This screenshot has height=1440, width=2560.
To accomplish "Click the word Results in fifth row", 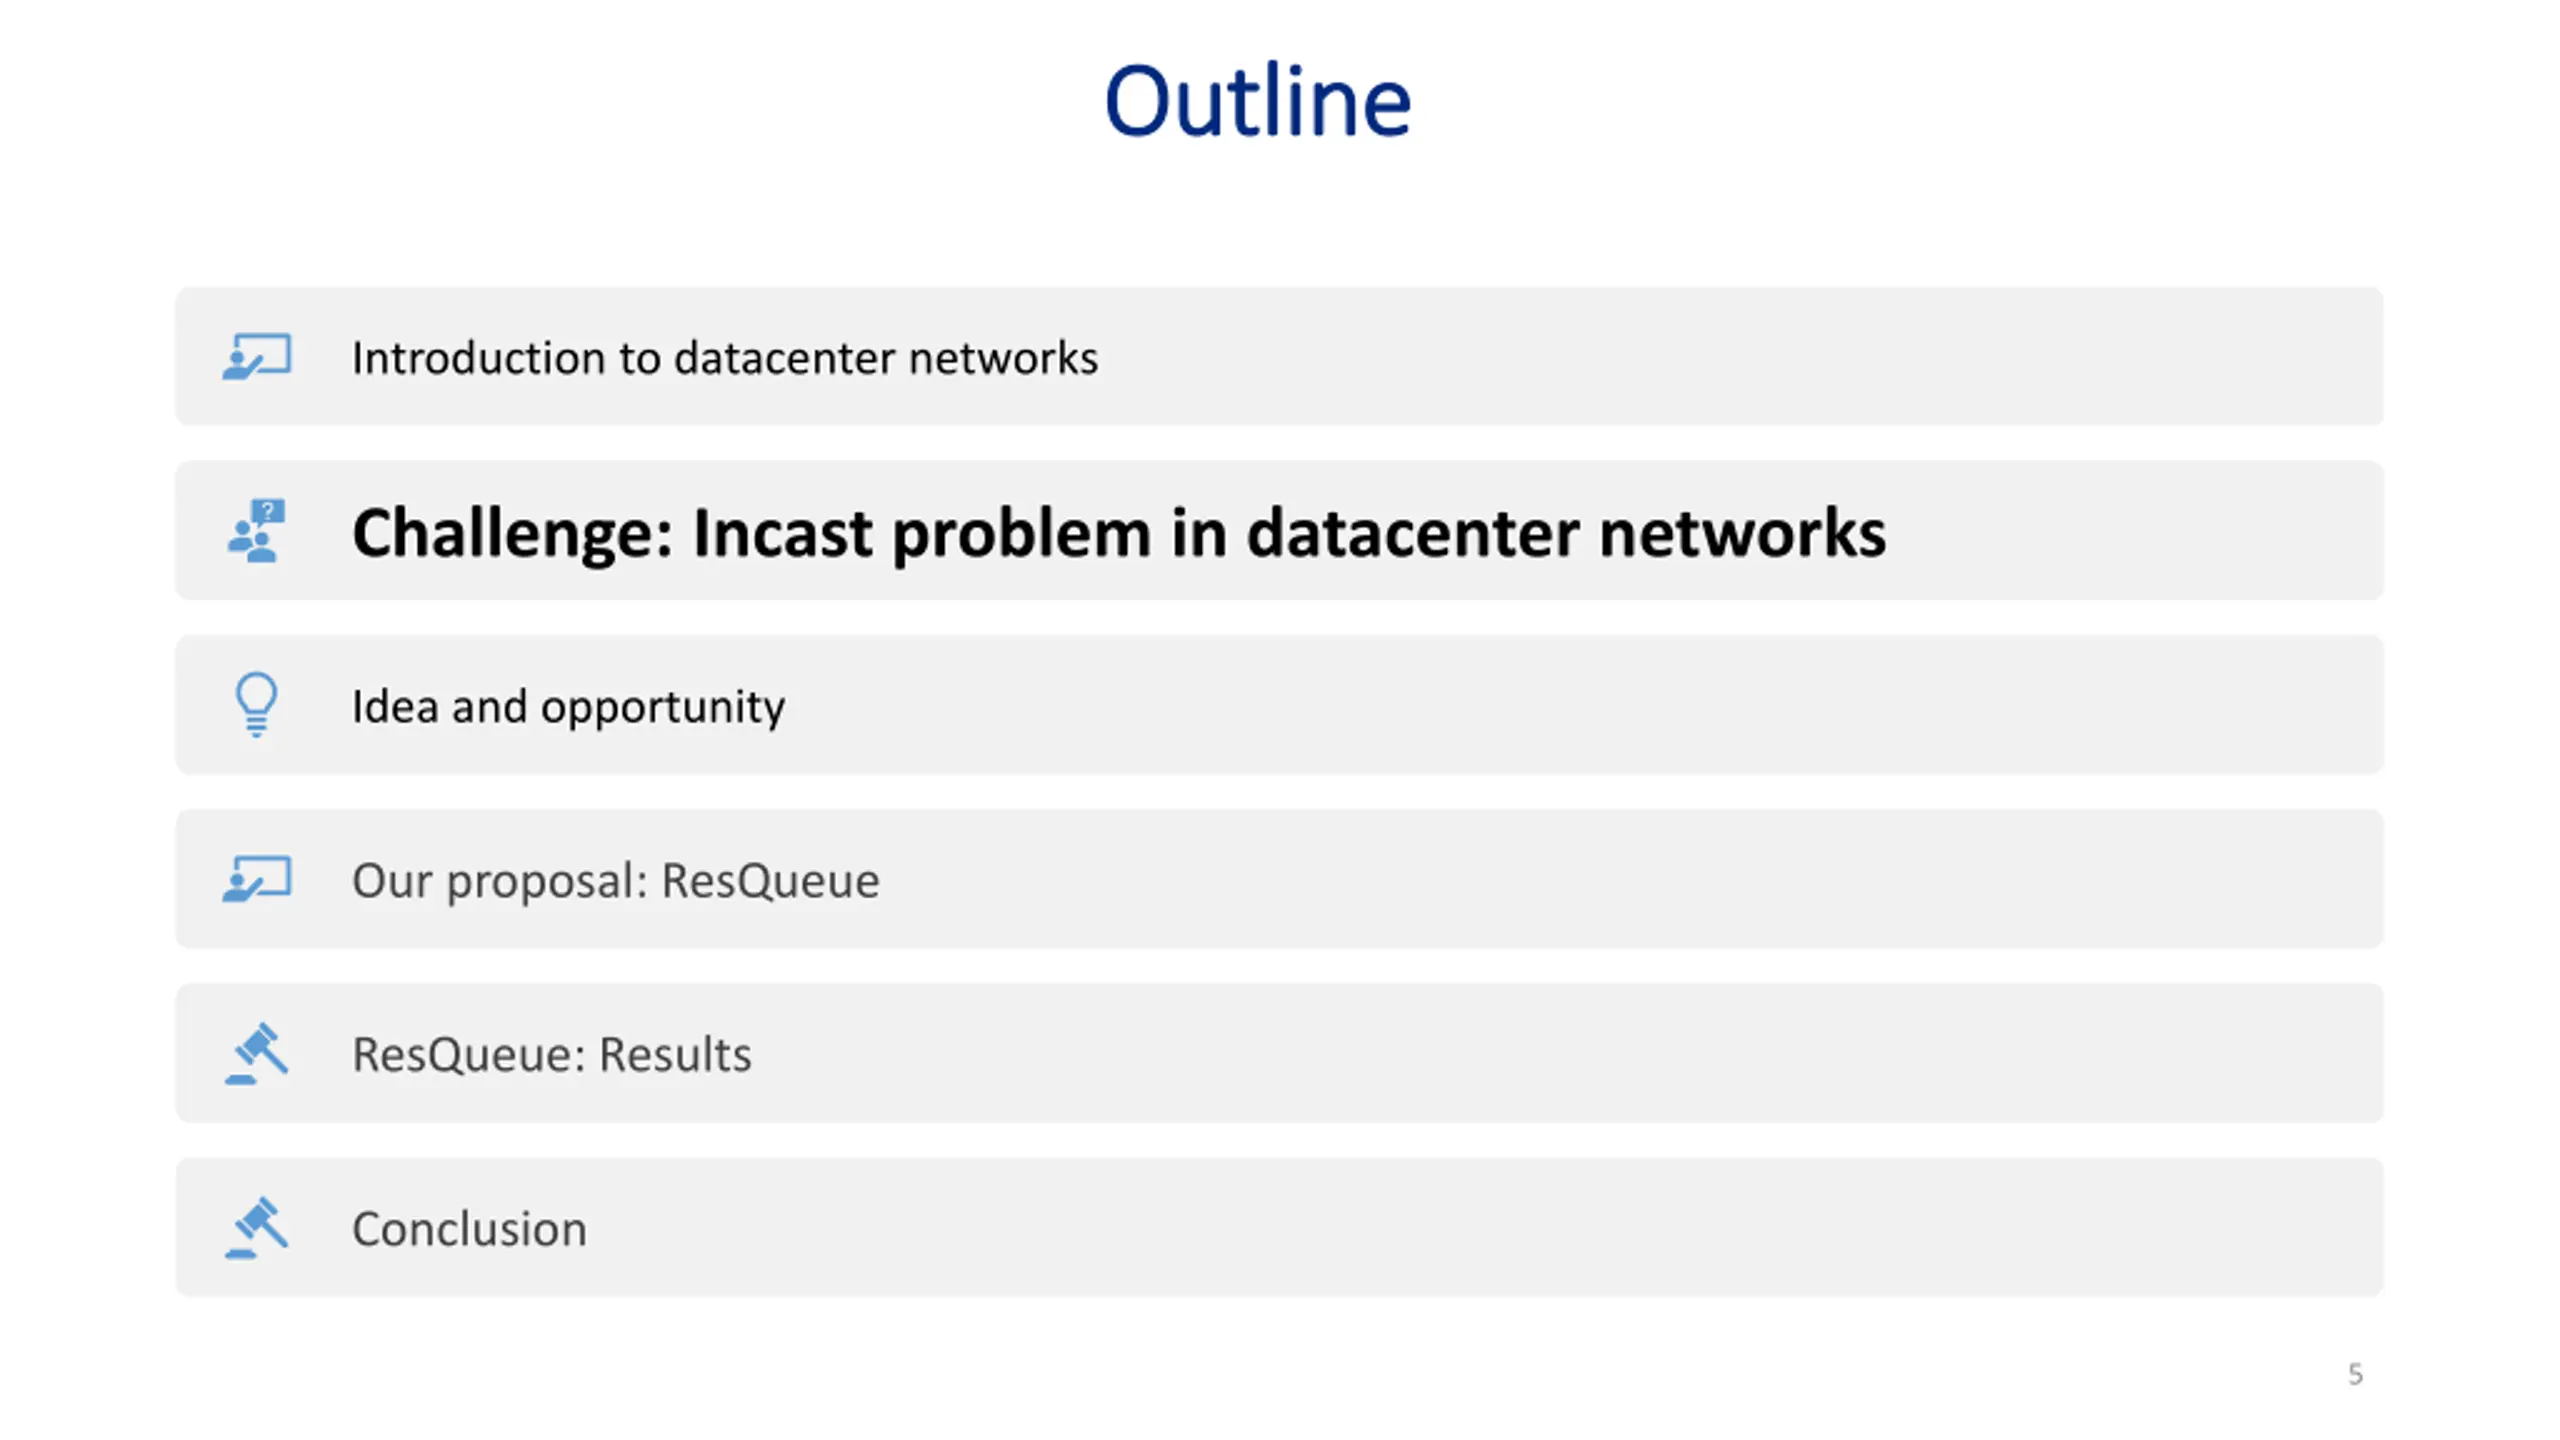I will 675,1054.
